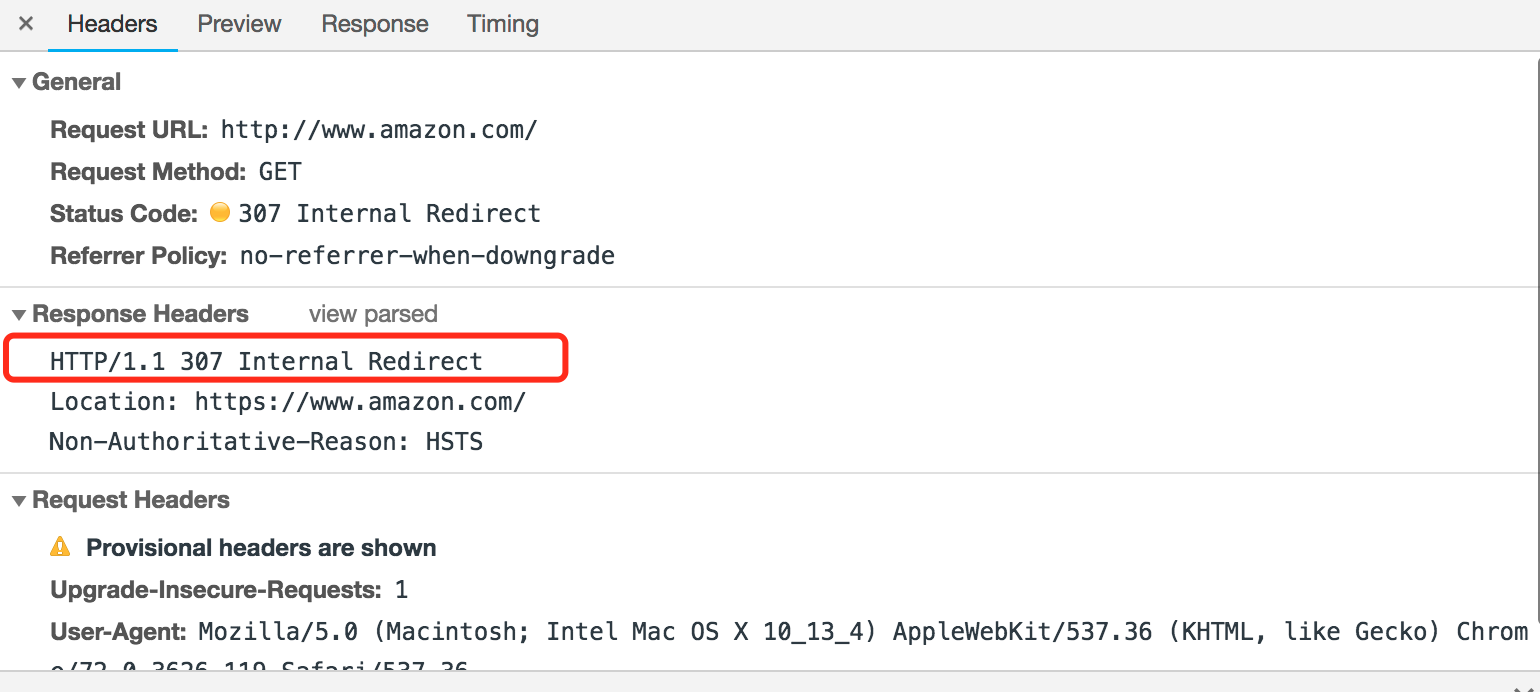Click the view parsed link
Viewport: 1540px width, 692px height.
(x=372, y=313)
